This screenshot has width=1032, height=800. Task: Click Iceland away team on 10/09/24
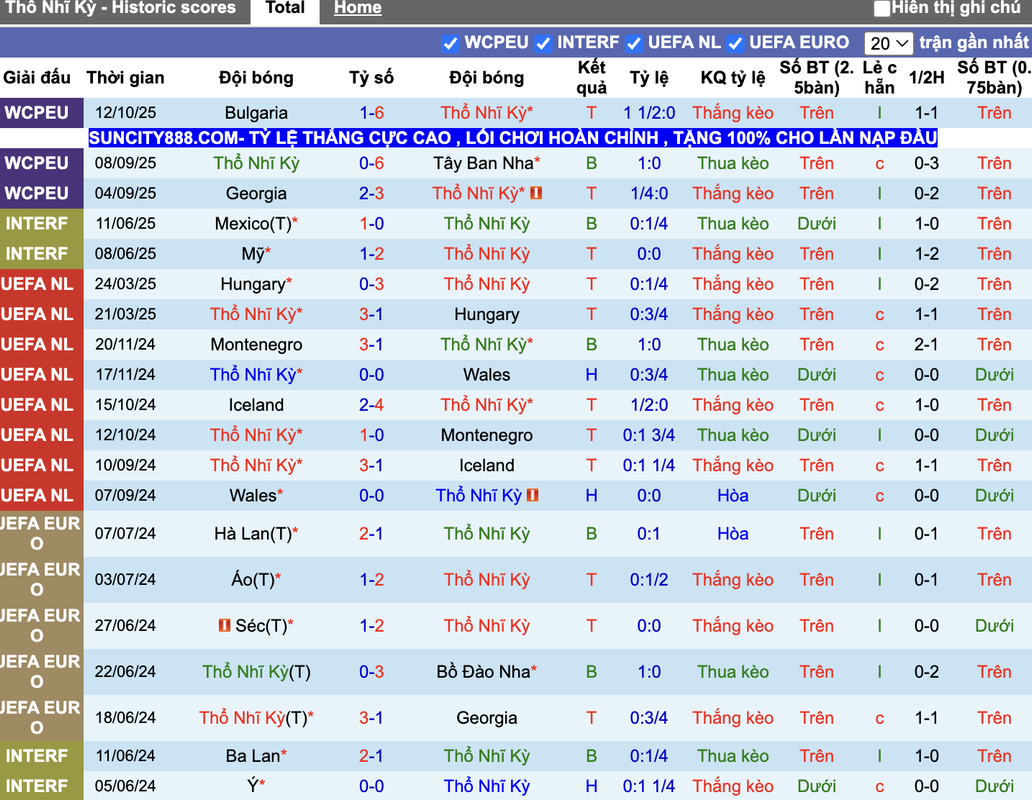click(486, 465)
